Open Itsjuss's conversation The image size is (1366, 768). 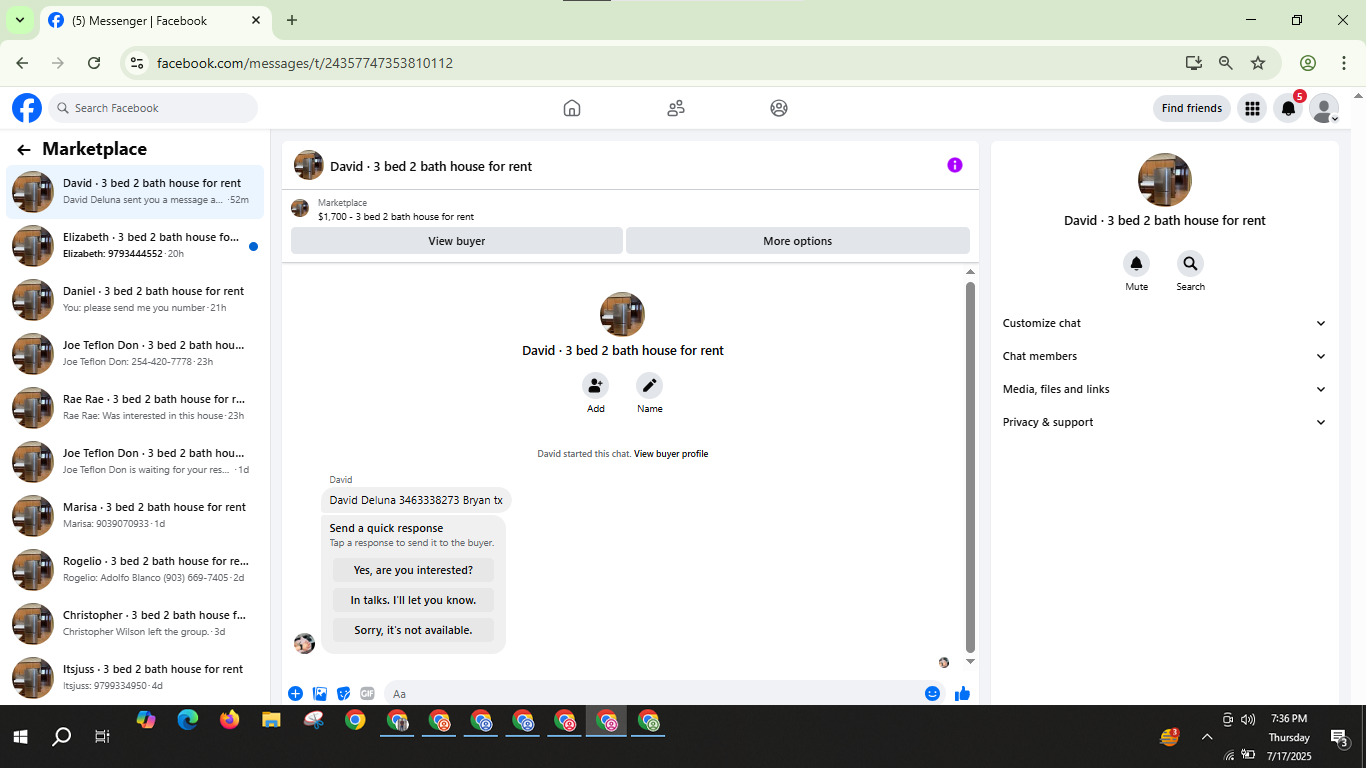[x=135, y=677]
